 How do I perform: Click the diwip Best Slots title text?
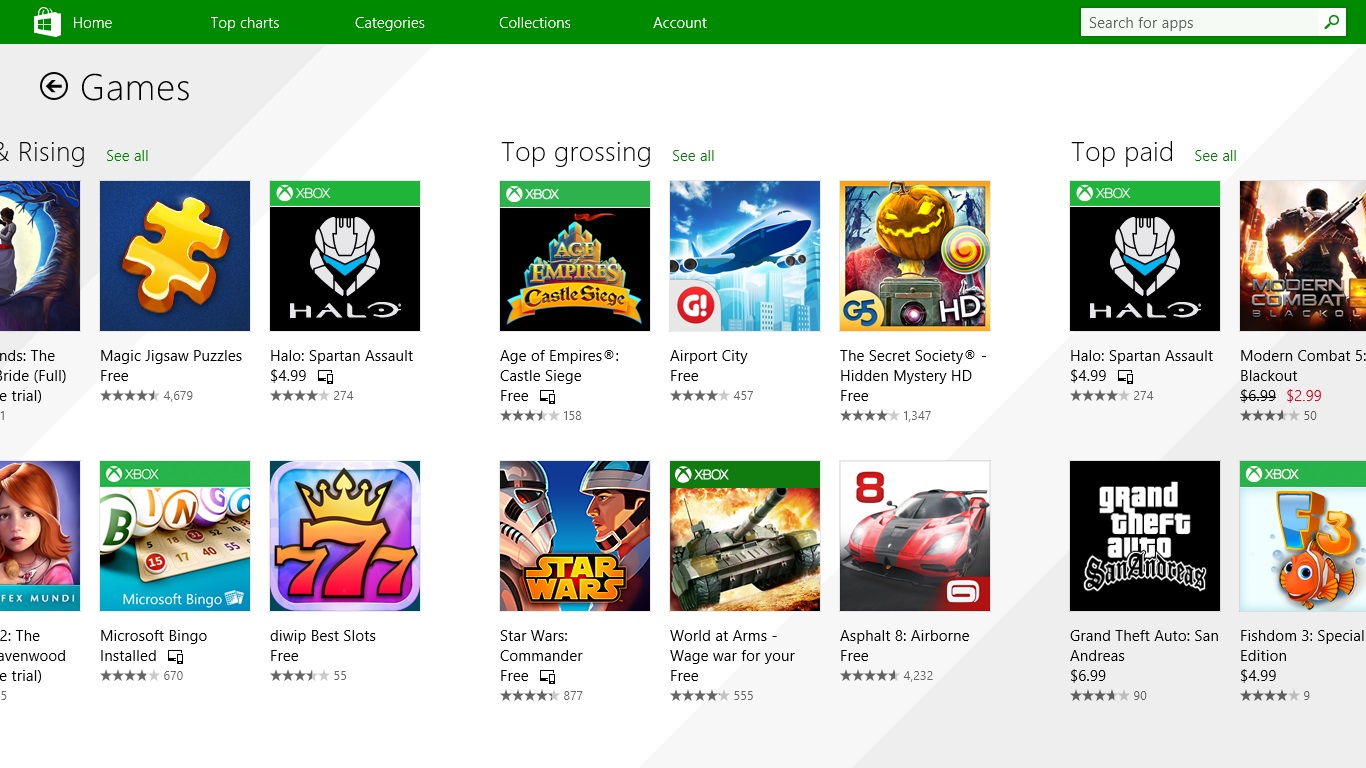[323, 636]
